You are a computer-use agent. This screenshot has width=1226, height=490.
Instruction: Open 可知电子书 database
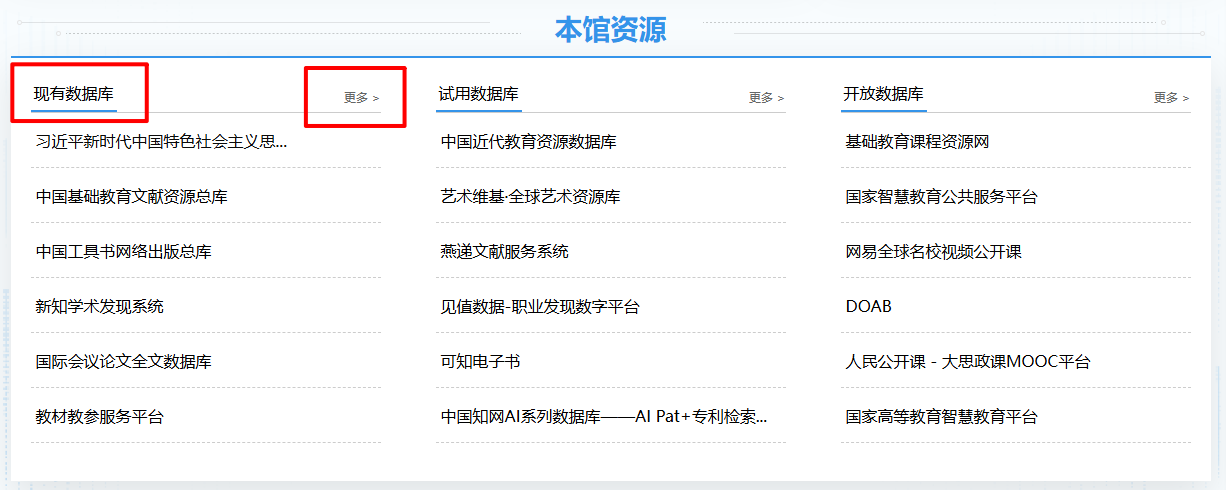[x=480, y=362]
